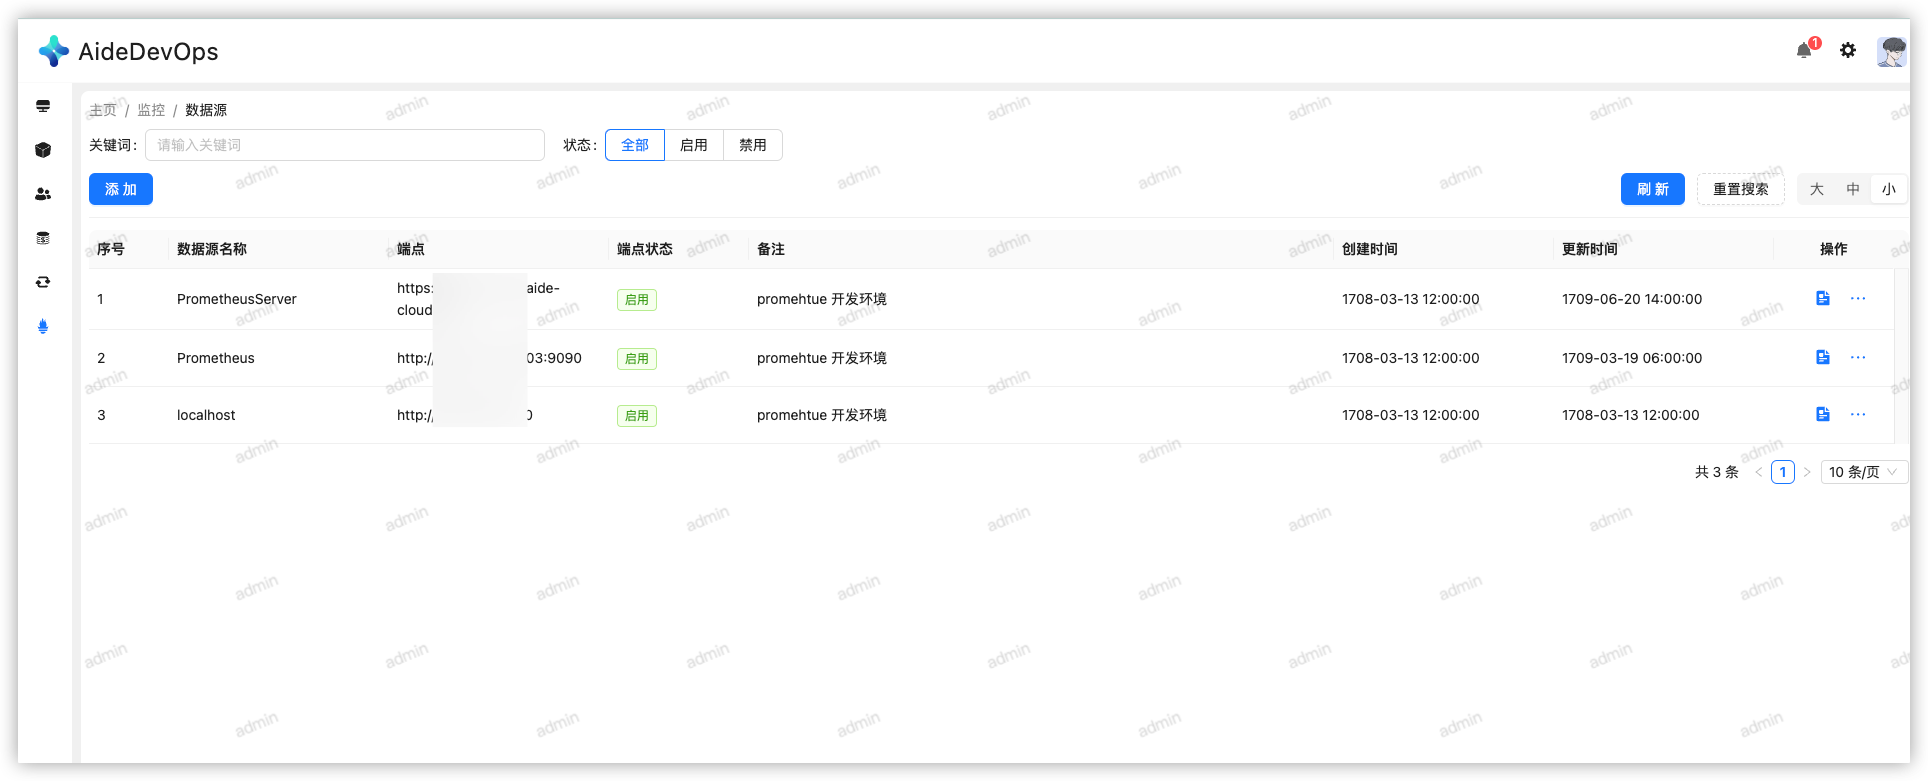The image size is (1928, 781).
Task: Click the 添加 button
Action: (121, 189)
